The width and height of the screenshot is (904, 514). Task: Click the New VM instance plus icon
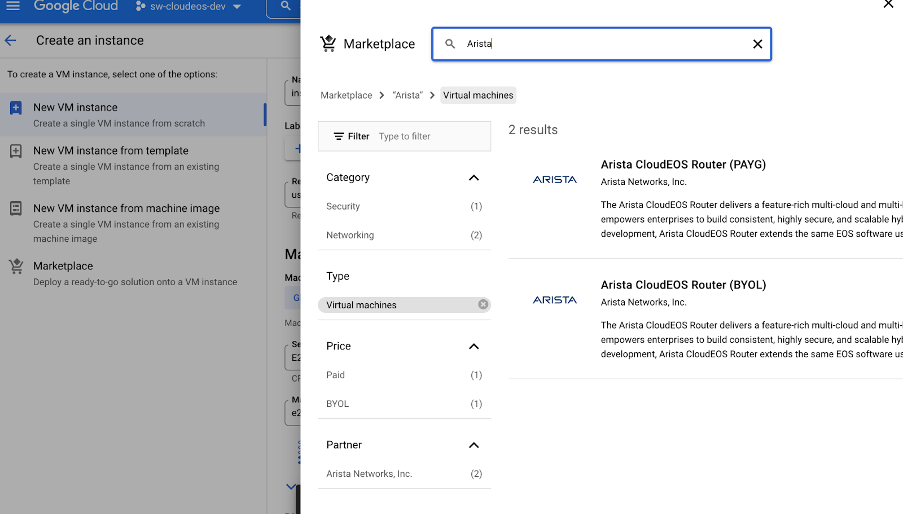pos(16,108)
